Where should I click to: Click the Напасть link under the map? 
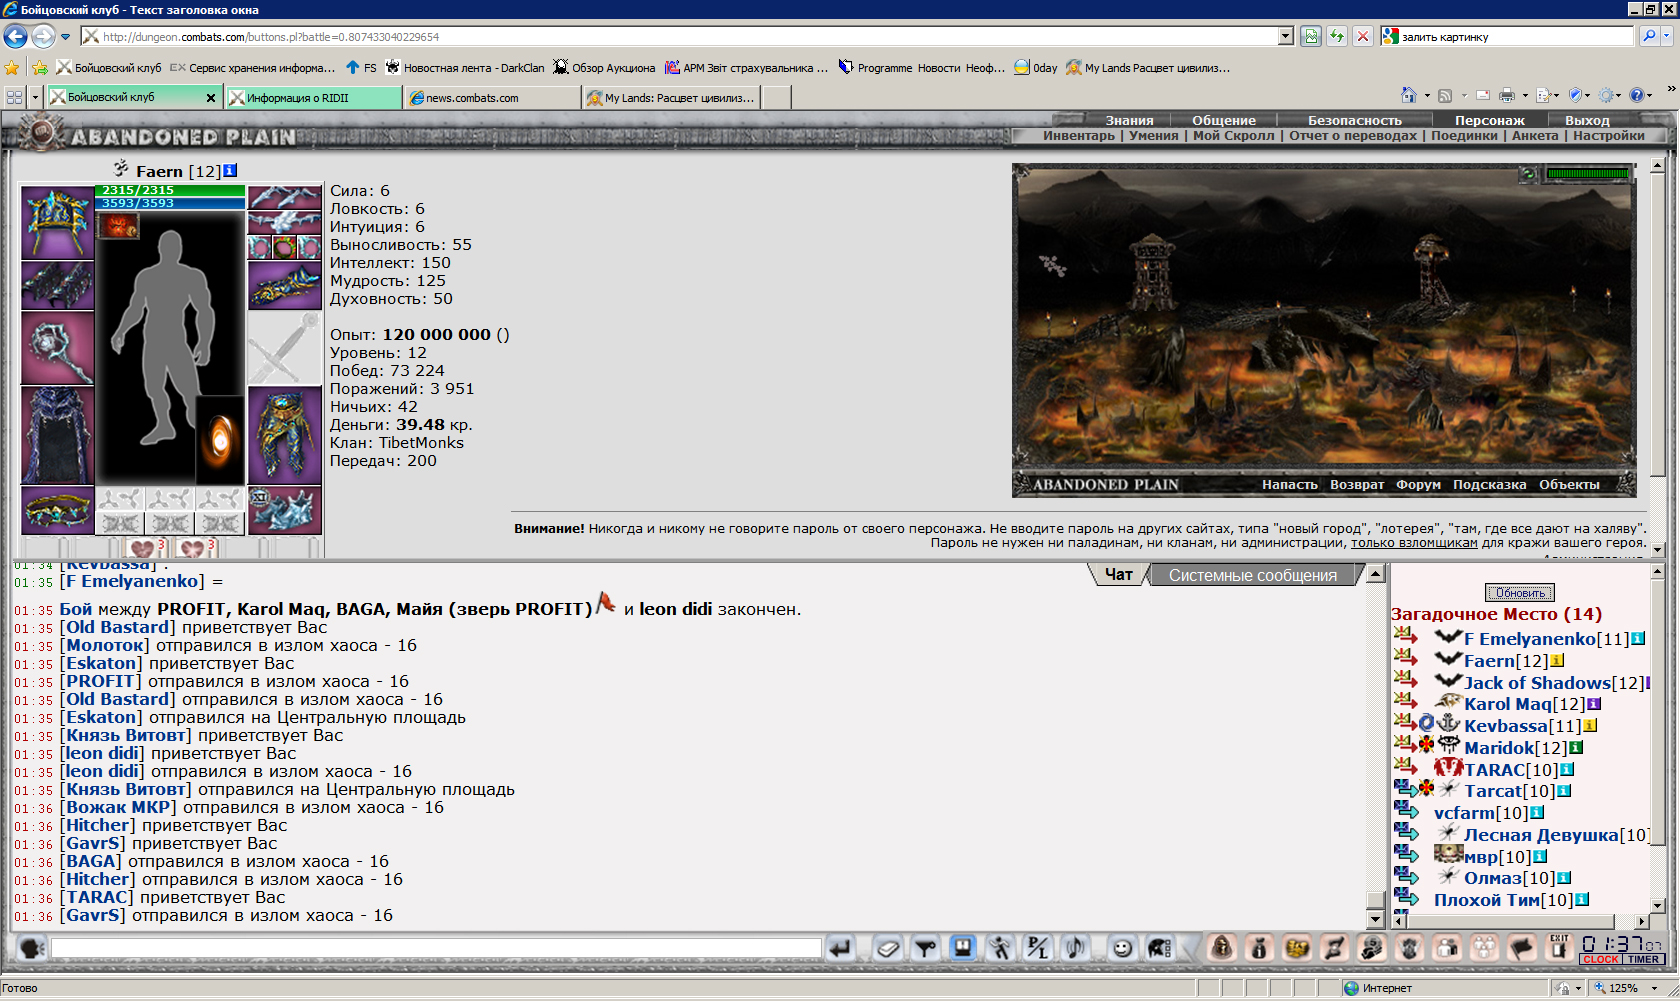[1290, 485]
